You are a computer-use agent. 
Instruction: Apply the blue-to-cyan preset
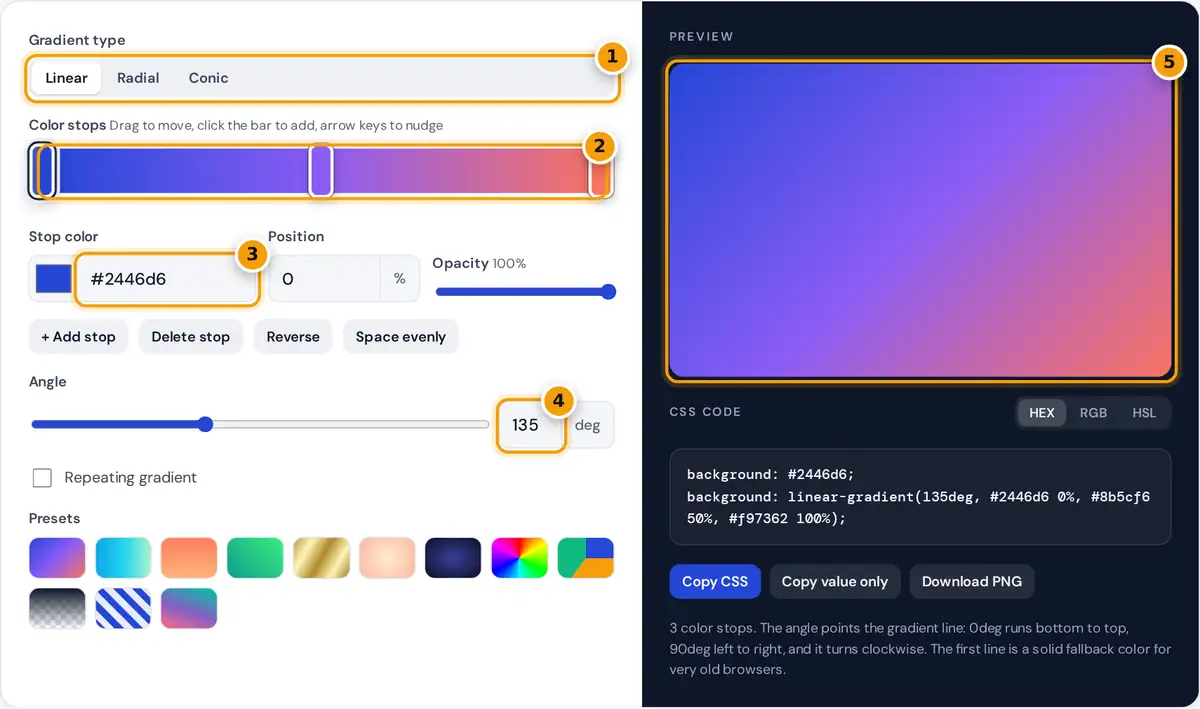click(123, 558)
